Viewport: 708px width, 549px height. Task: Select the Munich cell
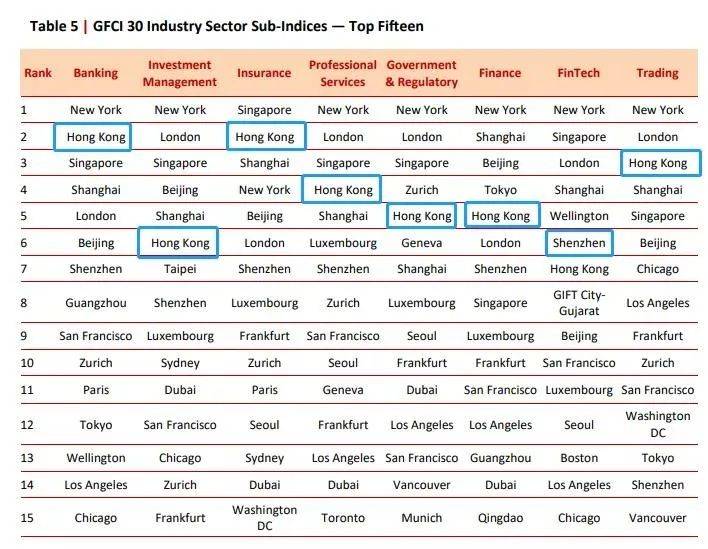421,518
